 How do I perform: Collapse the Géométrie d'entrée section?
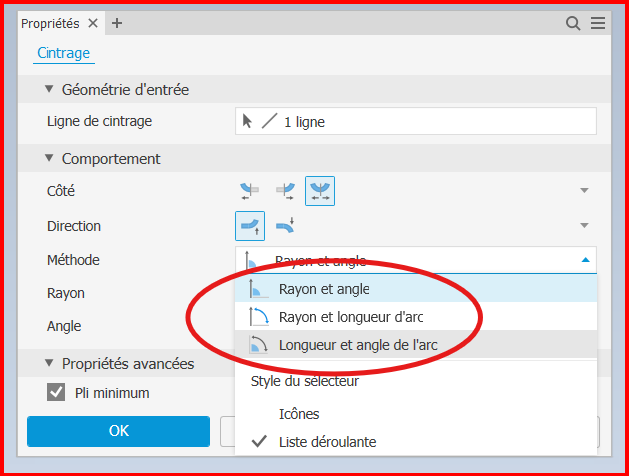point(49,90)
